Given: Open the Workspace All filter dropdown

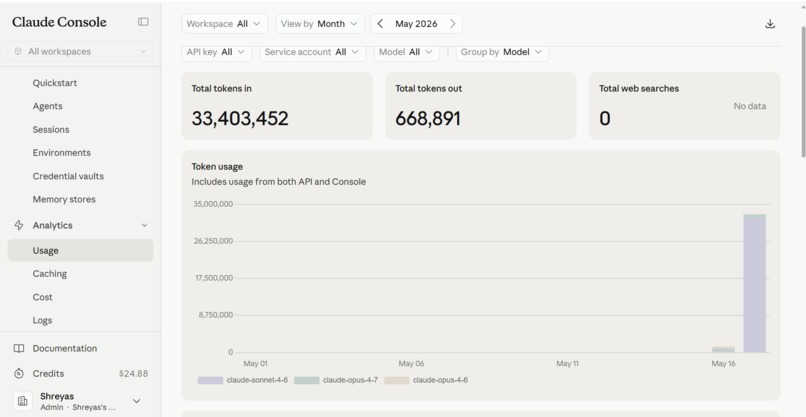Looking at the screenshot, I should pyautogui.click(x=224, y=24).
